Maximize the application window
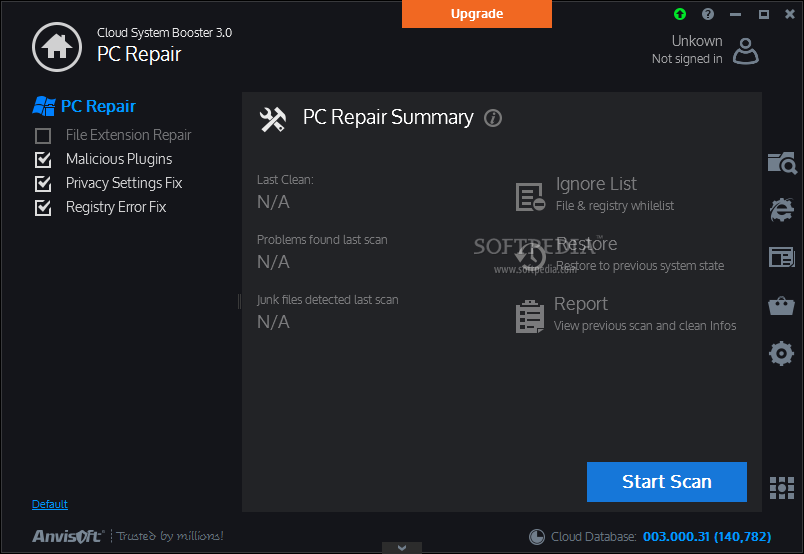Screen dimensions: 804x554 [763, 14]
